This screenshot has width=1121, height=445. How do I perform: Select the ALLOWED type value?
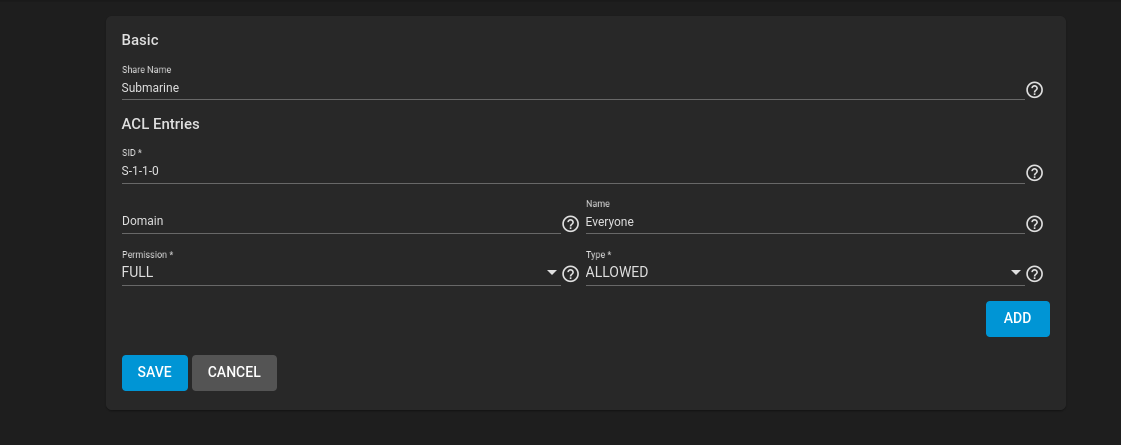tap(616, 273)
